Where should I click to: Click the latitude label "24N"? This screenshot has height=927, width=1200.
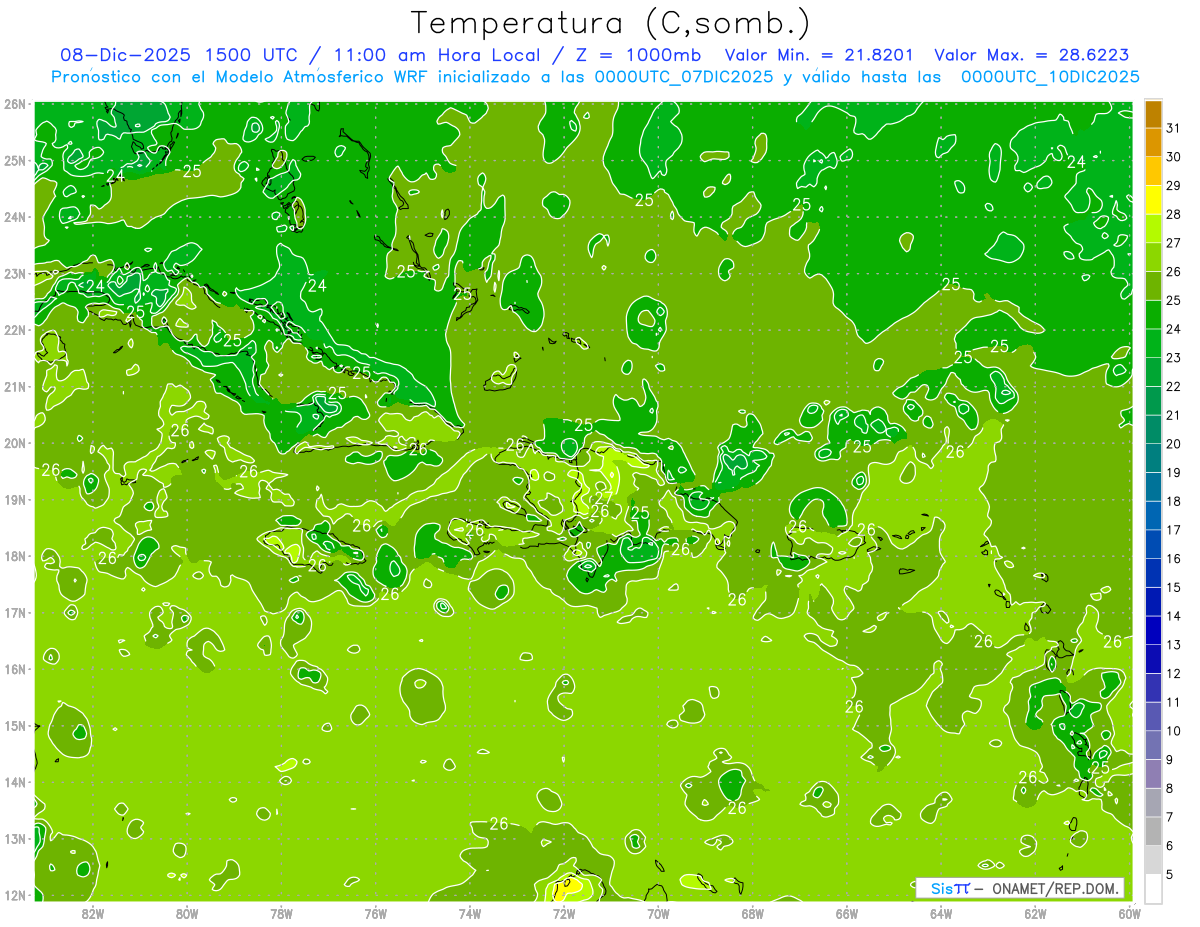[x=14, y=217]
